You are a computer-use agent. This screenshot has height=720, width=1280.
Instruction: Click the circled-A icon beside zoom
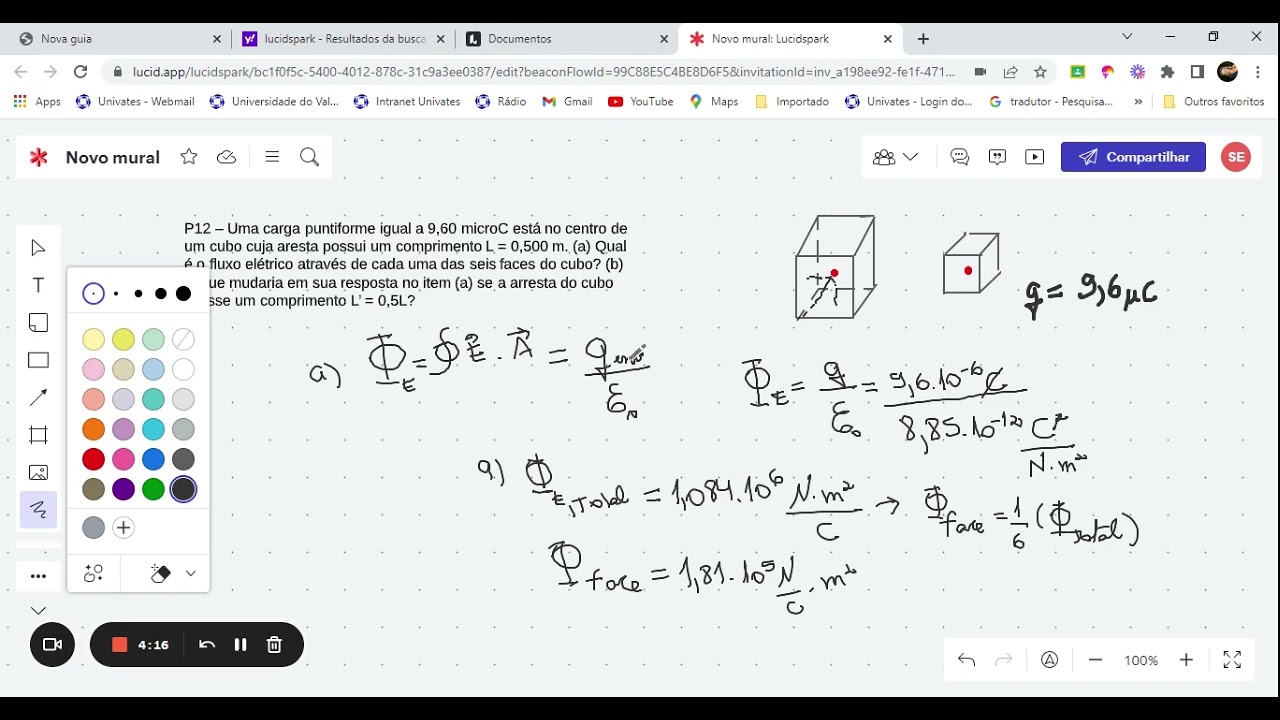1049,660
